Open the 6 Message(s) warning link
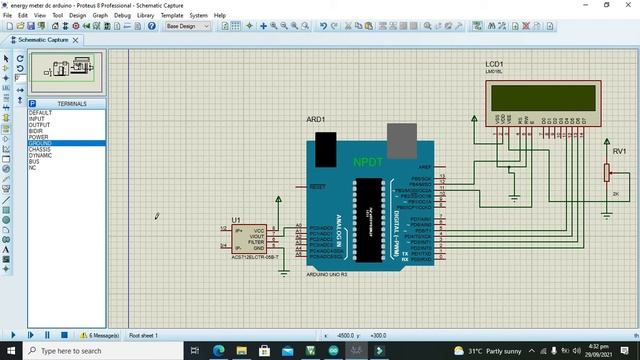Viewport: 640px width, 360px height. (x=100, y=336)
